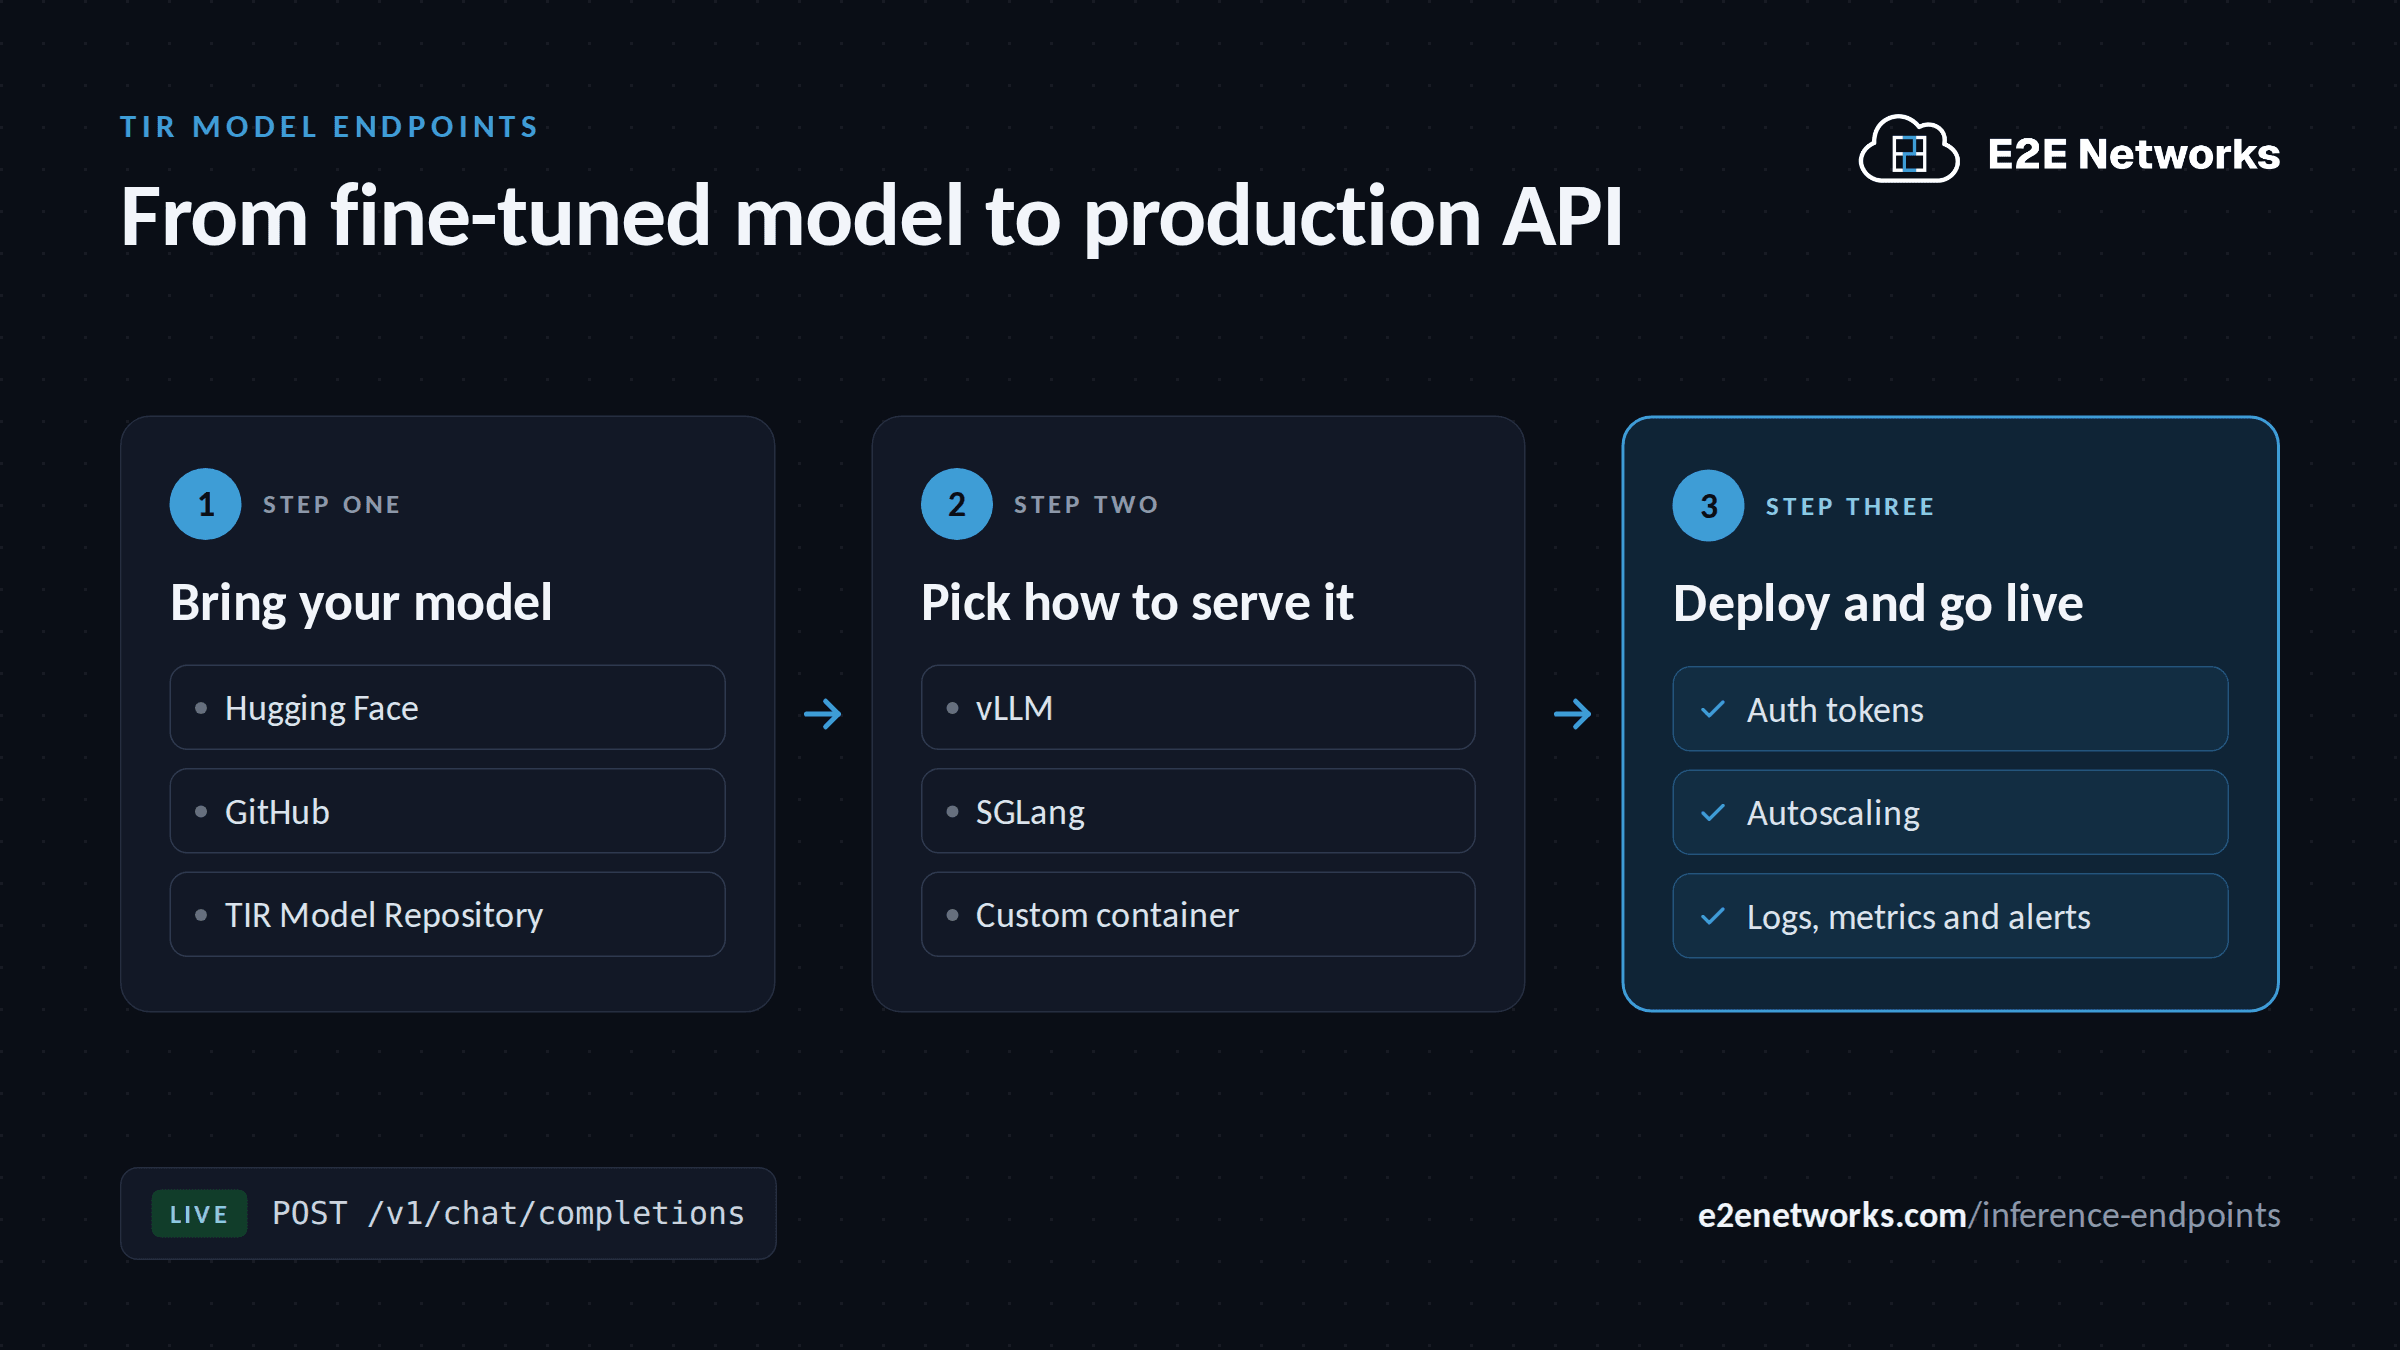Click the Autoscaling checkmark icon
Screen dimensions: 2400x1350
coord(1713,812)
